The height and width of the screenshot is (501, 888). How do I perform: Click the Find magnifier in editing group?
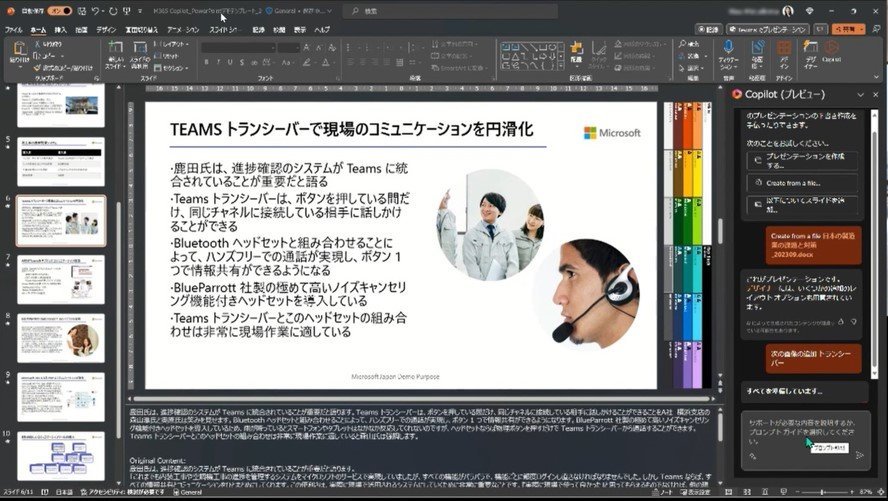click(688, 44)
